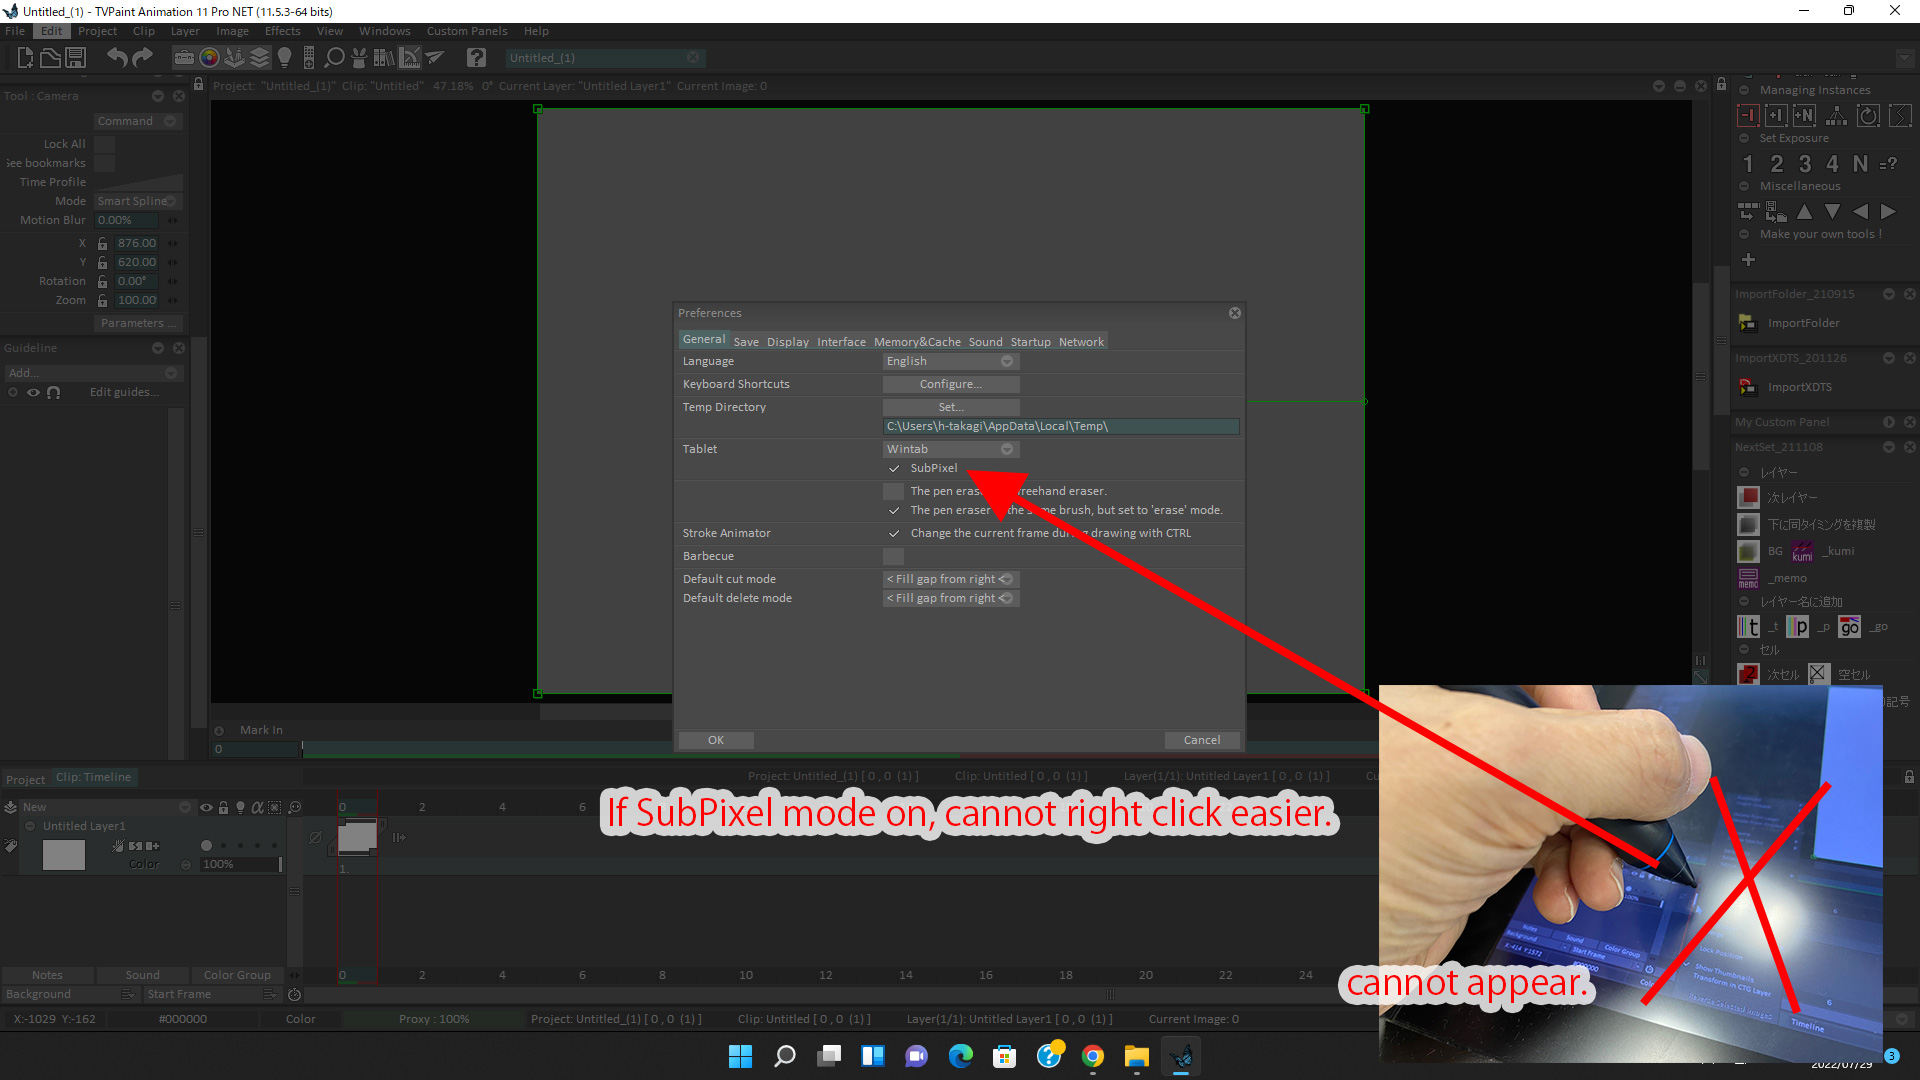Switch to the Memory&Cache preferences tab
The image size is (1920, 1080).
click(917, 342)
